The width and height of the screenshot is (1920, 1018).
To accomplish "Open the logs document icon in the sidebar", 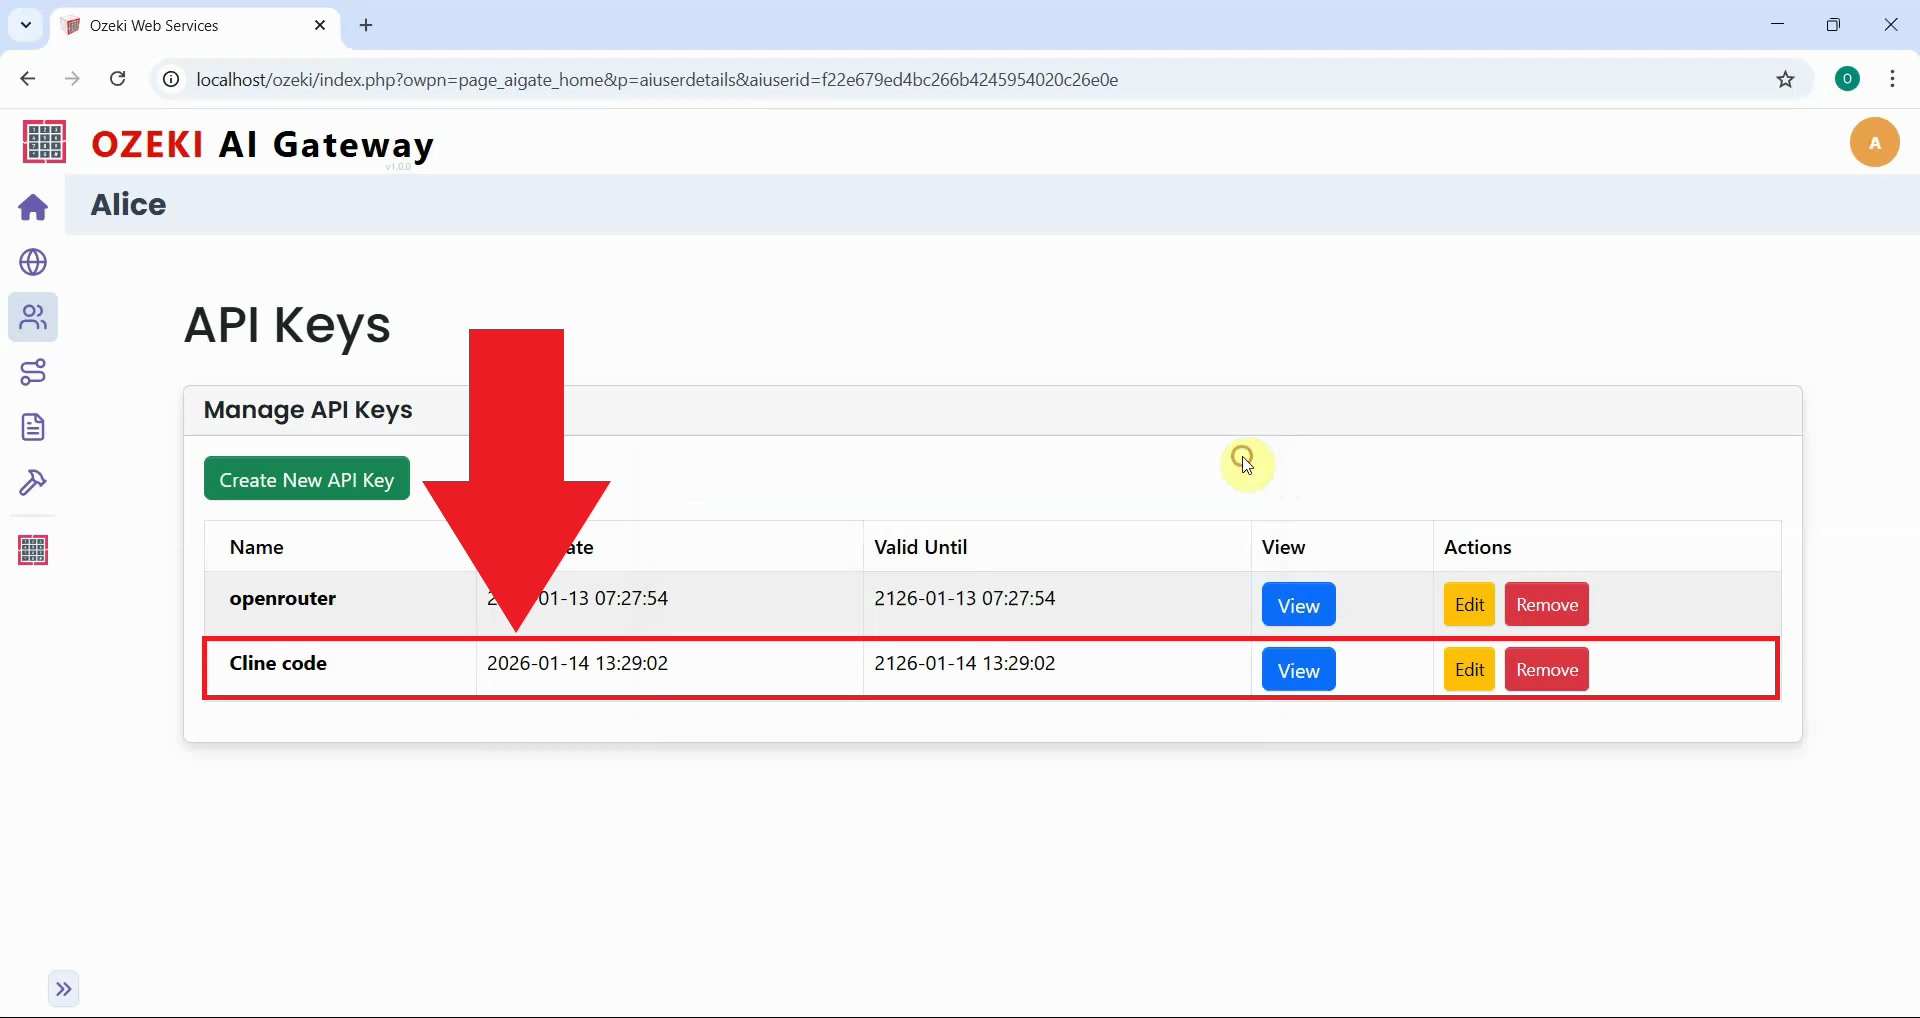I will pyautogui.click(x=33, y=427).
